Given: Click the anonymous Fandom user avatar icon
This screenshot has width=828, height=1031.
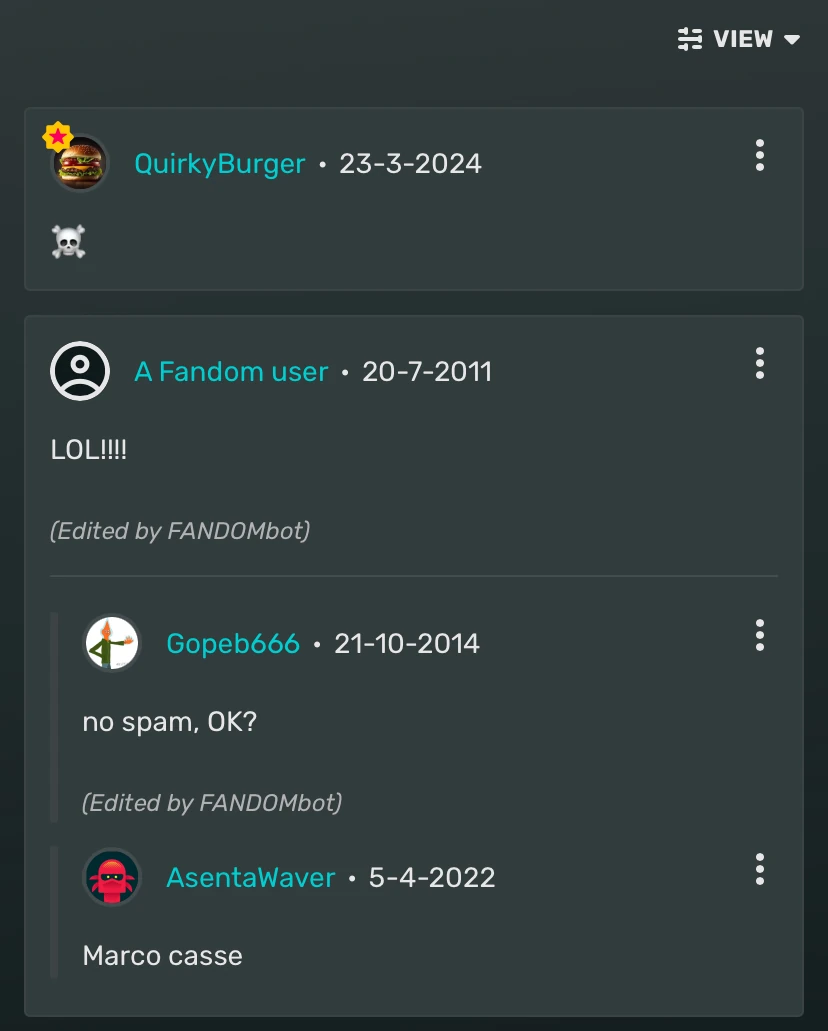Looking at the screenshot, I should pyautogui.click(x=80, y=370).
